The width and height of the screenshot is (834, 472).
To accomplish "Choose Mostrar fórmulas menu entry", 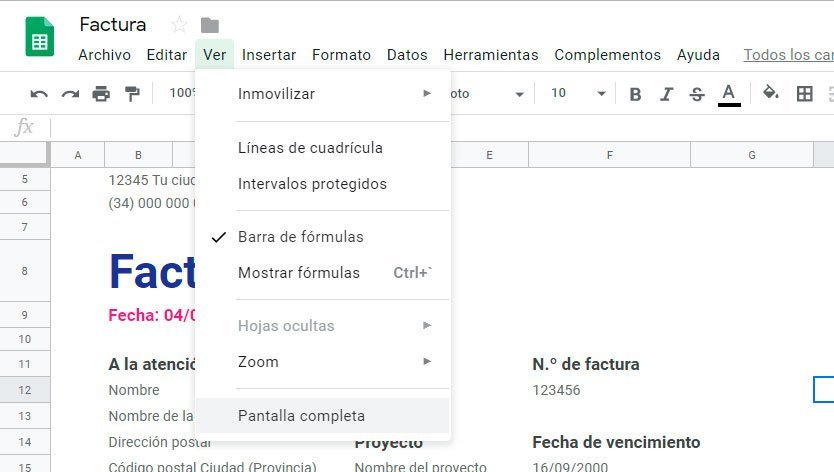I will click(x=299, y=273).
